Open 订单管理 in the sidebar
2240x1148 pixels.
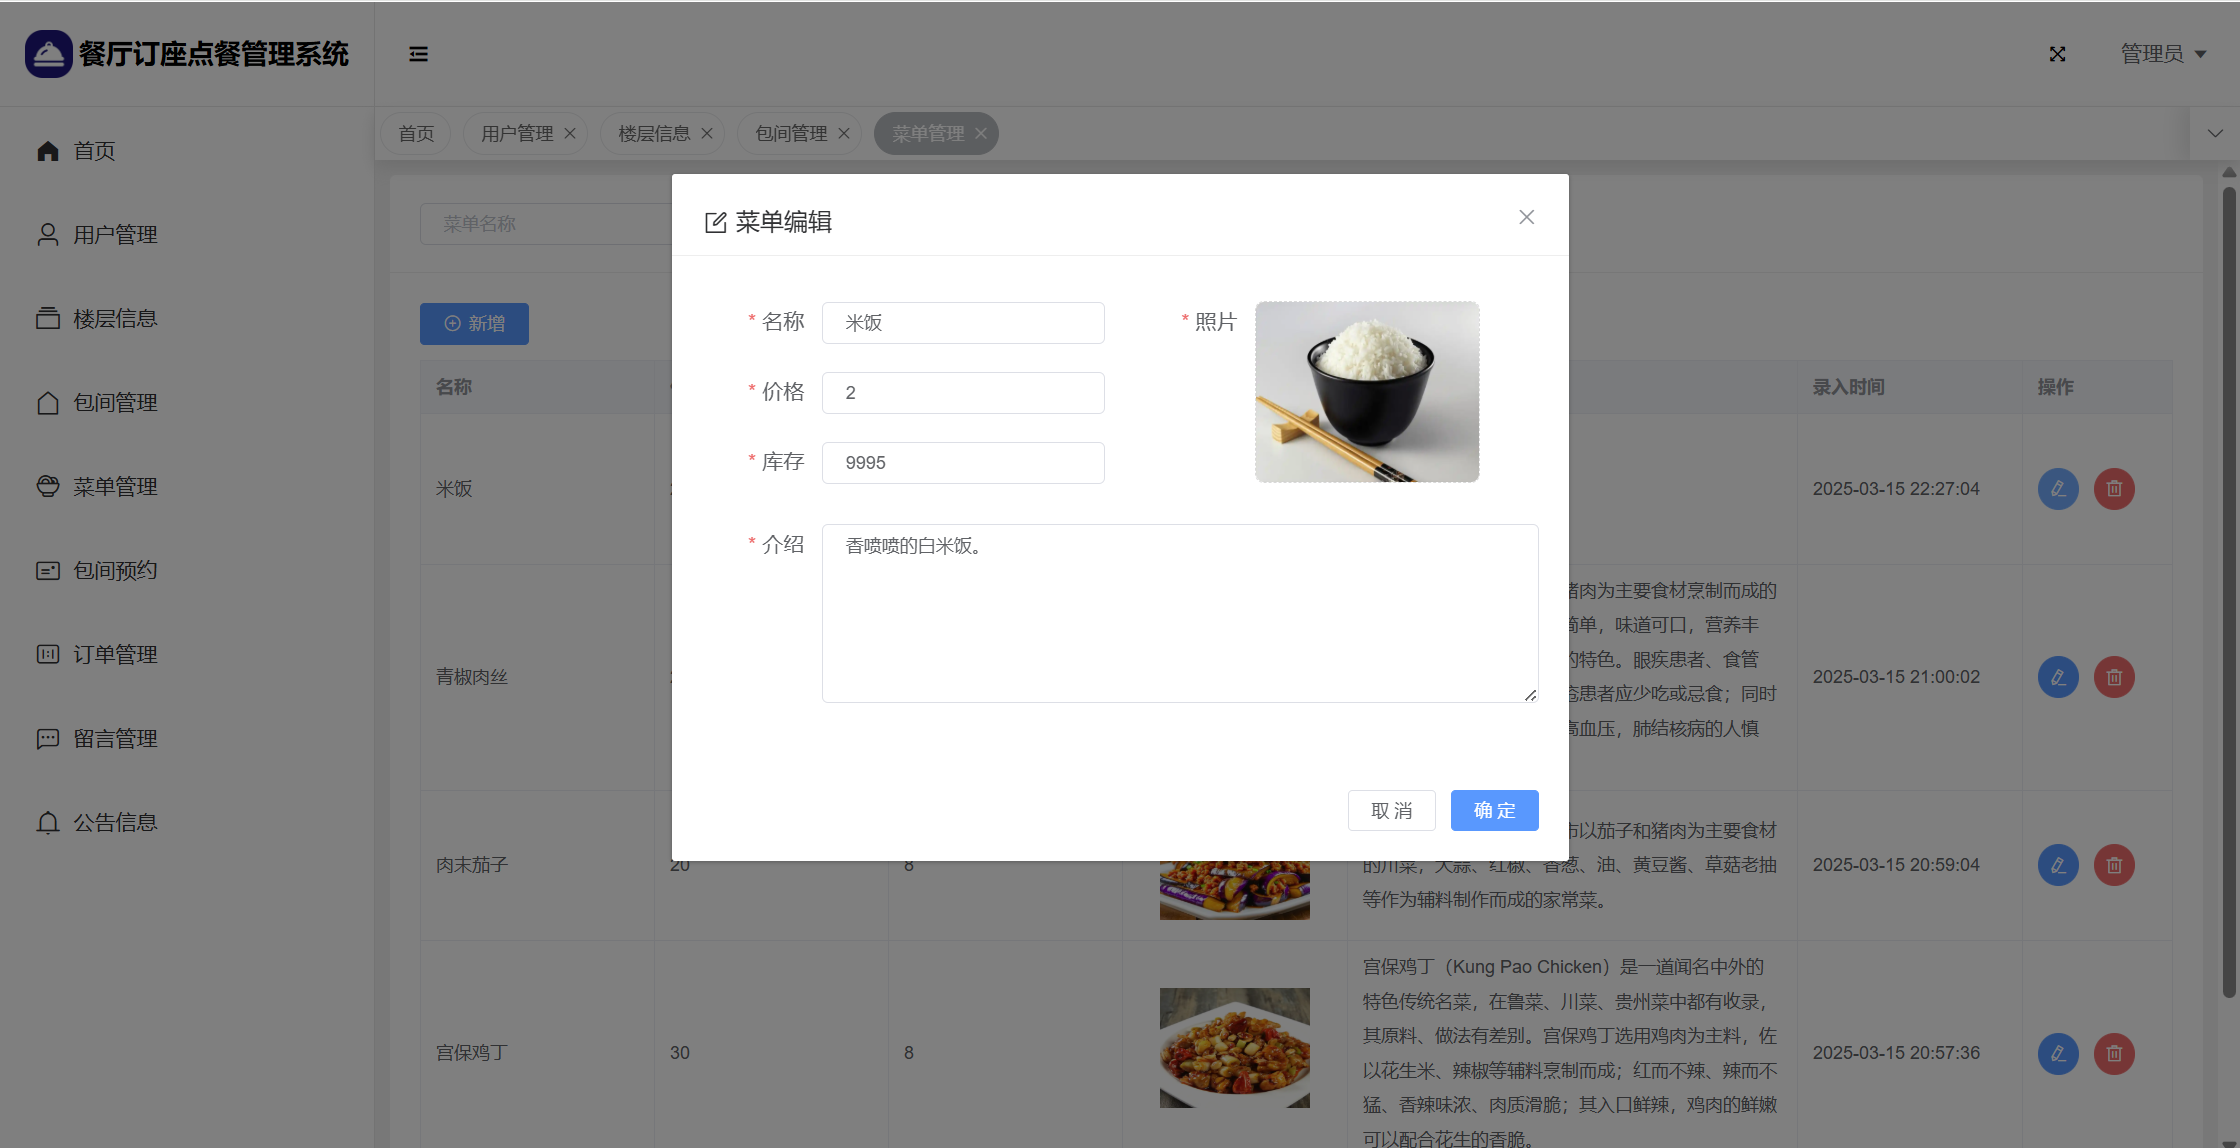pos(115,655)
